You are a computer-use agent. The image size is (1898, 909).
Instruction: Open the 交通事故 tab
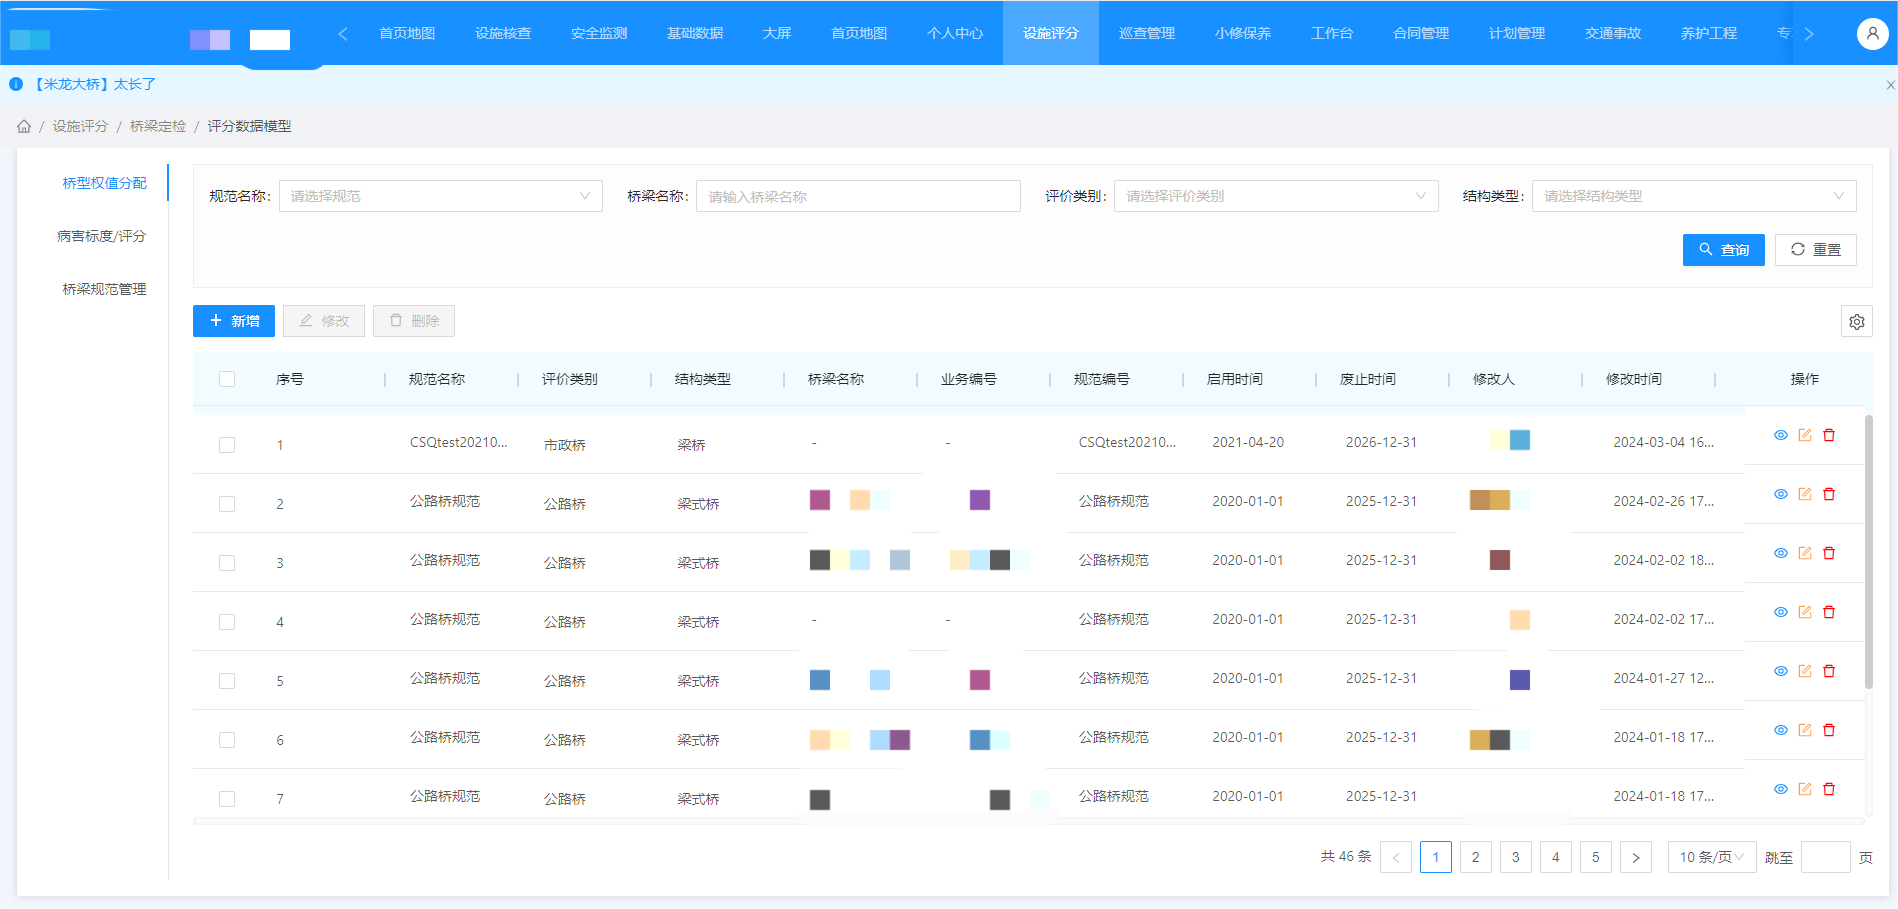[1613, 33]
